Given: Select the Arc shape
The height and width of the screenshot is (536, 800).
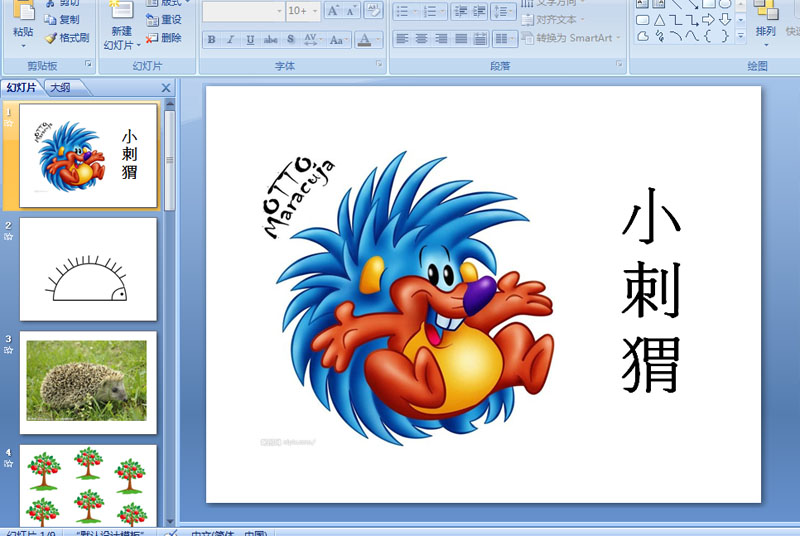Looking at the screenshot, I should pyautogui.click(x=675, y=36).
